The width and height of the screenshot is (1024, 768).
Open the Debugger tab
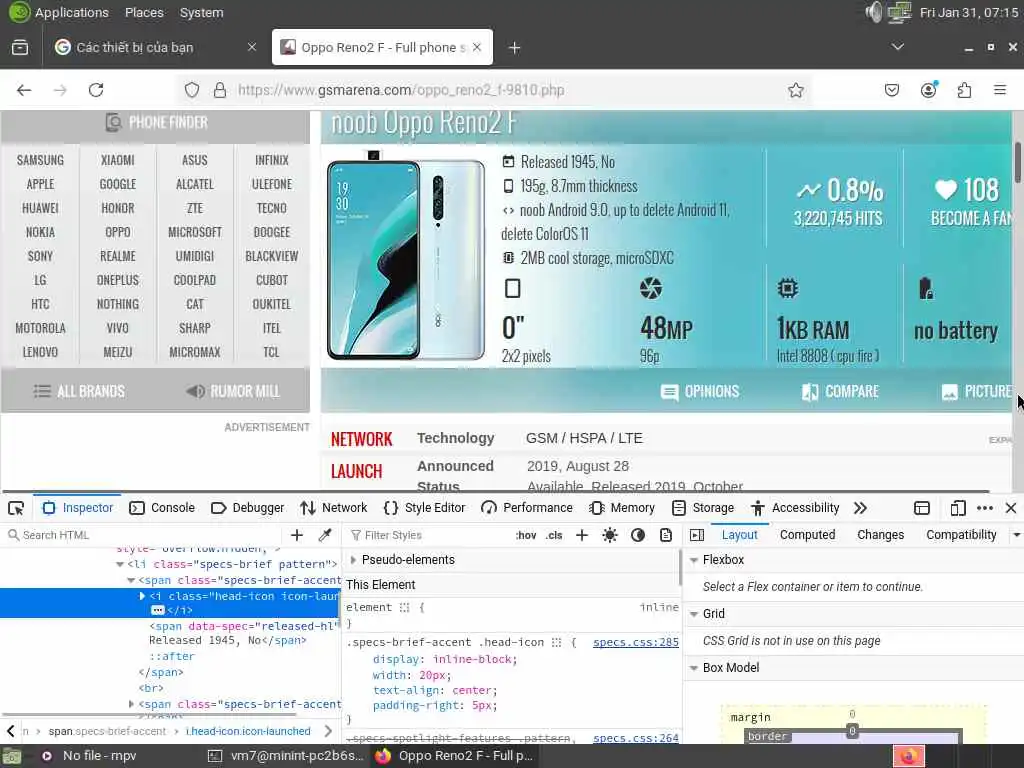click(248, 508)
